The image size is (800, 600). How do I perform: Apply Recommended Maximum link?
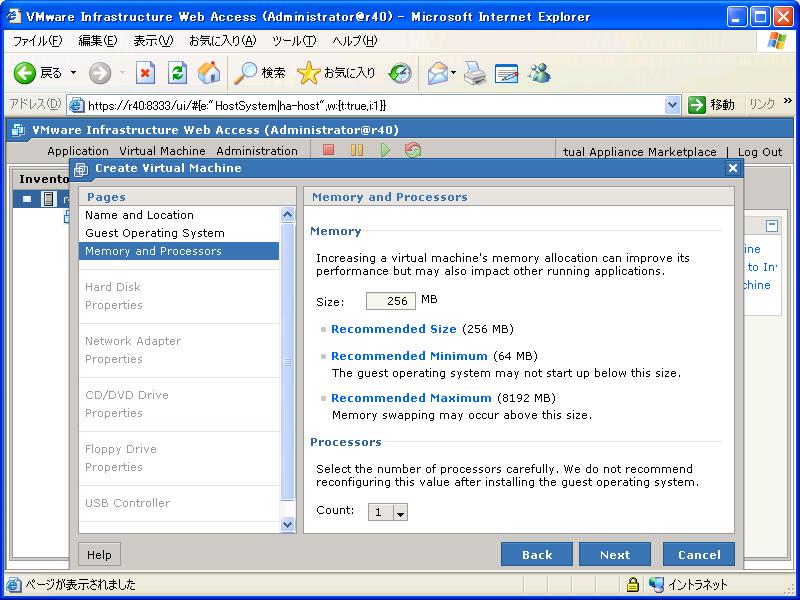(411, 398)
